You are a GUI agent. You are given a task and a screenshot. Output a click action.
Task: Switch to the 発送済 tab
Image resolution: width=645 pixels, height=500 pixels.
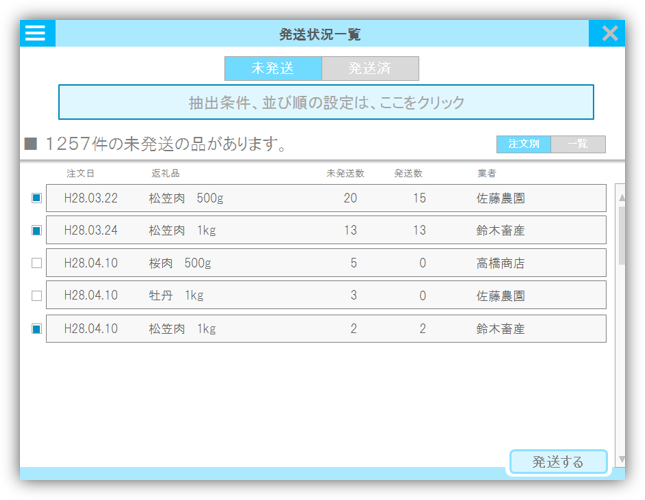(370, 69)
